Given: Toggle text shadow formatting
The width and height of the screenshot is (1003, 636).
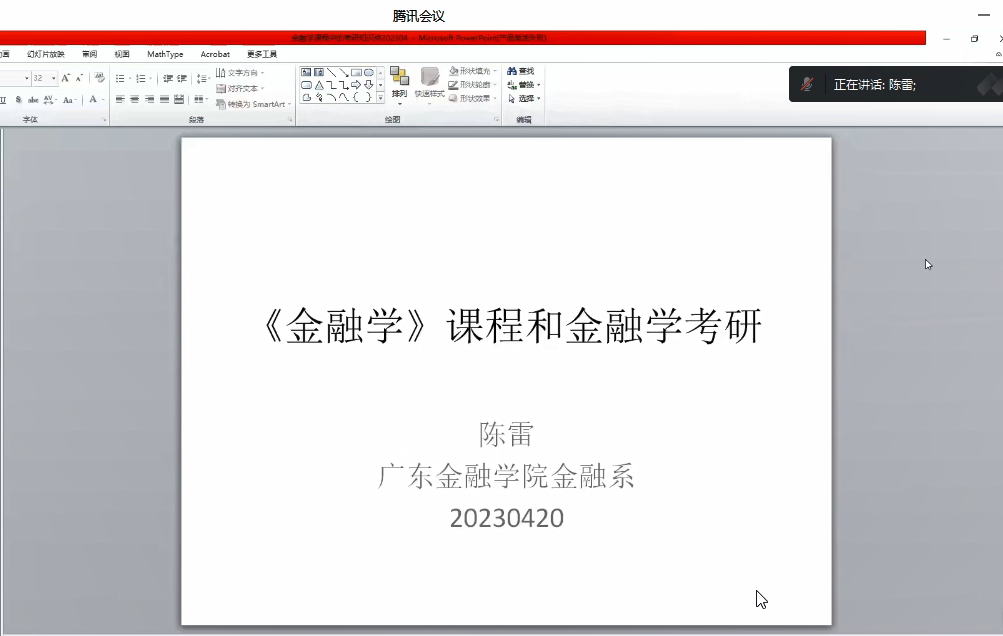Looking at the screenshot, I should coord(18,100).
